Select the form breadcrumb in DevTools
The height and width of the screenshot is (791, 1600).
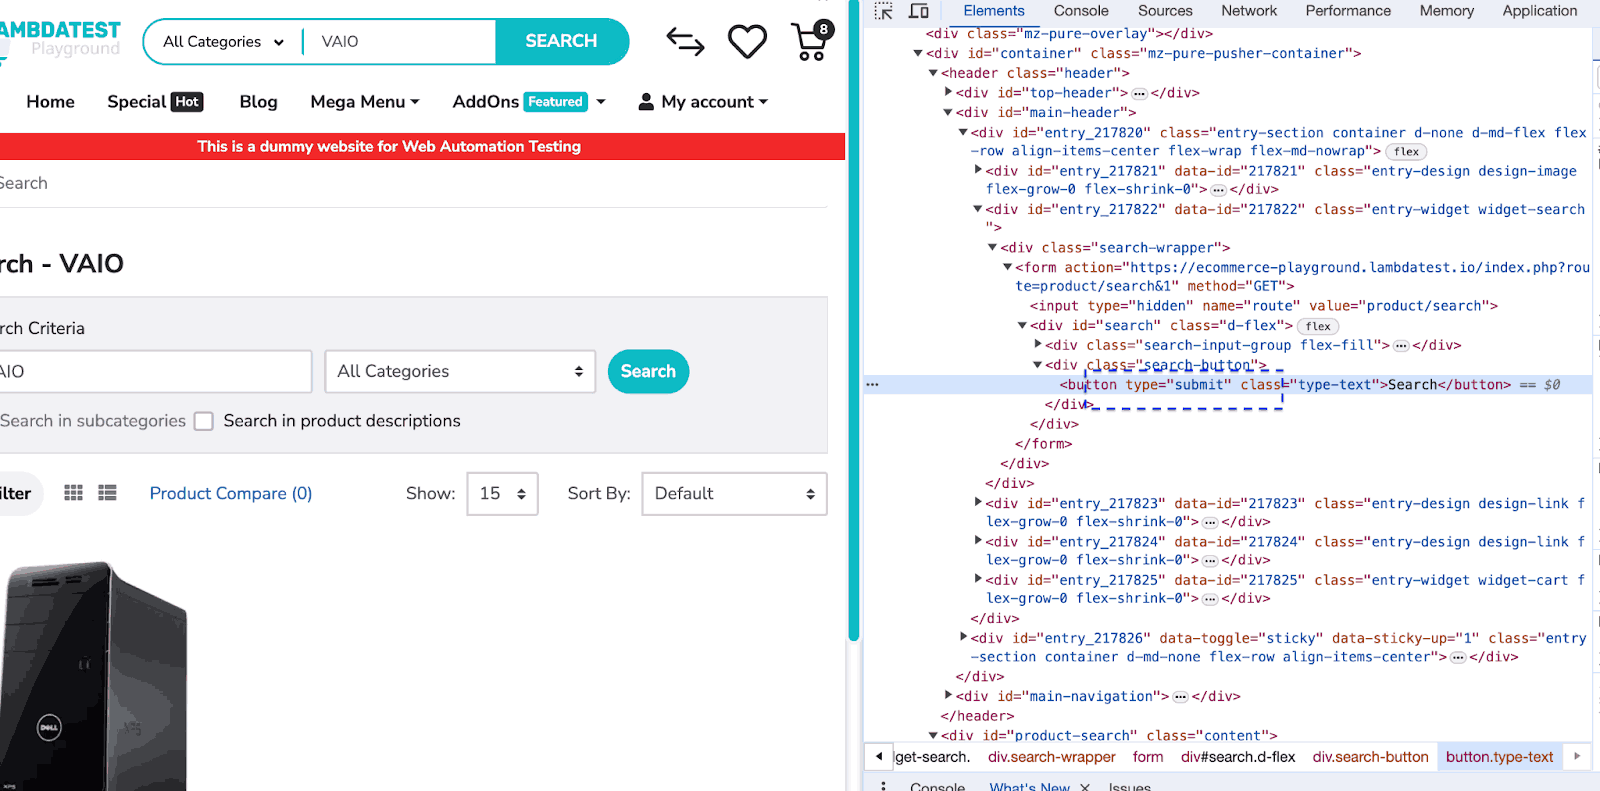[1147, 757]
